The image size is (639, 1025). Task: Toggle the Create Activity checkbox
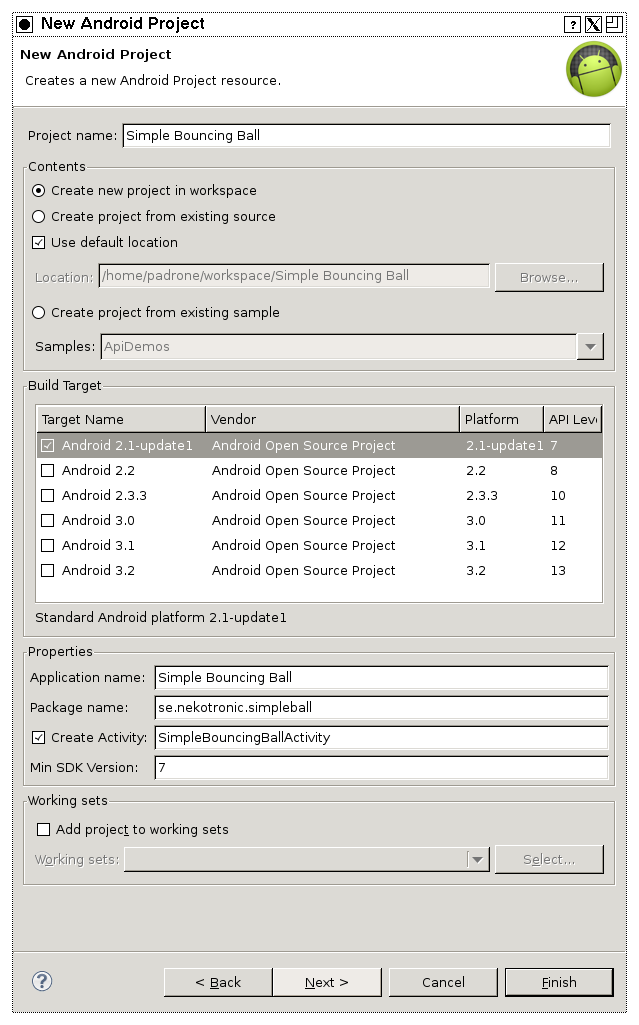[x=39, y=737]
